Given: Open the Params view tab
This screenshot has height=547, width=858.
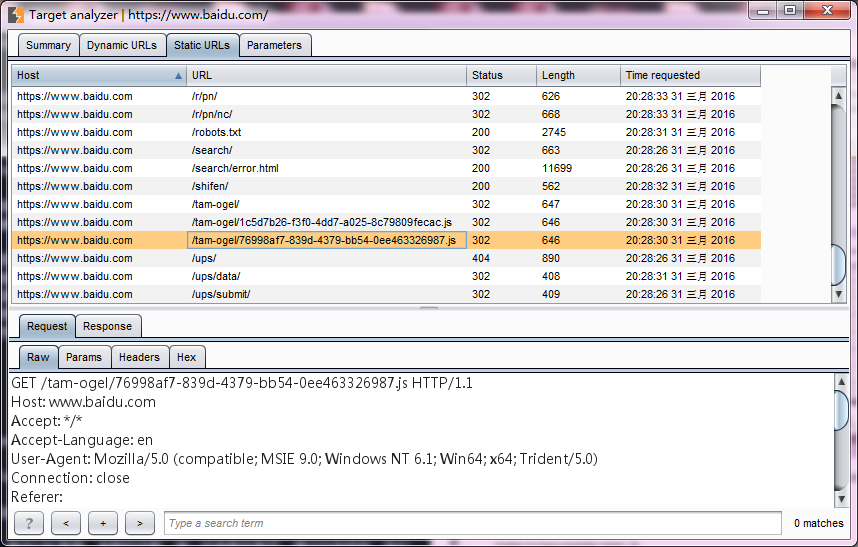Looking at the screenshot, I should pos(84,357).
